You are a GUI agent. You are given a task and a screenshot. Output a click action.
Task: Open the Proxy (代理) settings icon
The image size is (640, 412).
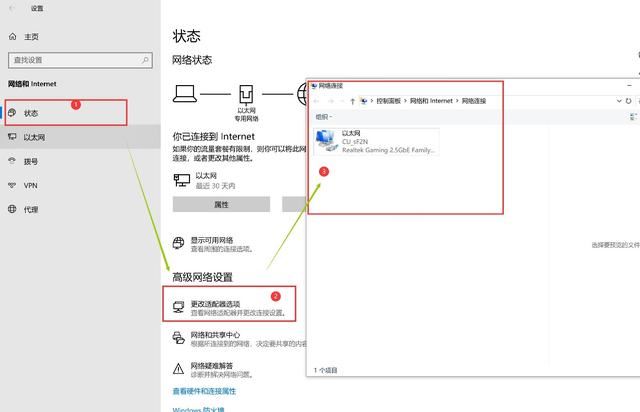click(12, 210)
